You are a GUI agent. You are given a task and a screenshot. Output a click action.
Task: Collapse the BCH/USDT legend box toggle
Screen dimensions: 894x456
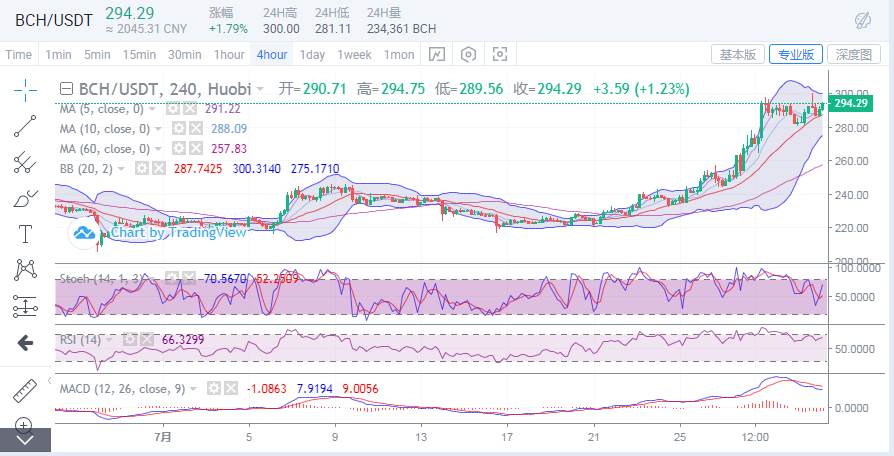click(66, 89)
